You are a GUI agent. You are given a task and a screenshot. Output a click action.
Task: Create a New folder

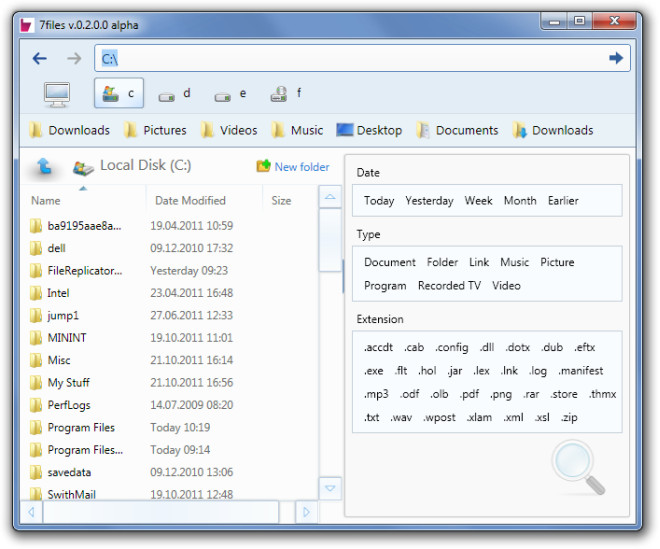(x=293, y=167)
